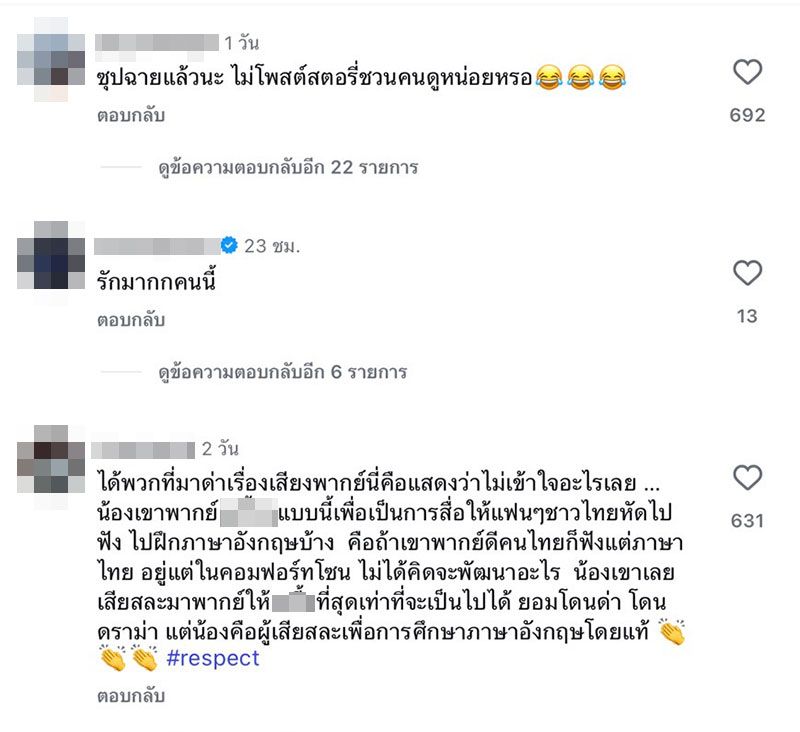View likes count 13

747,316
